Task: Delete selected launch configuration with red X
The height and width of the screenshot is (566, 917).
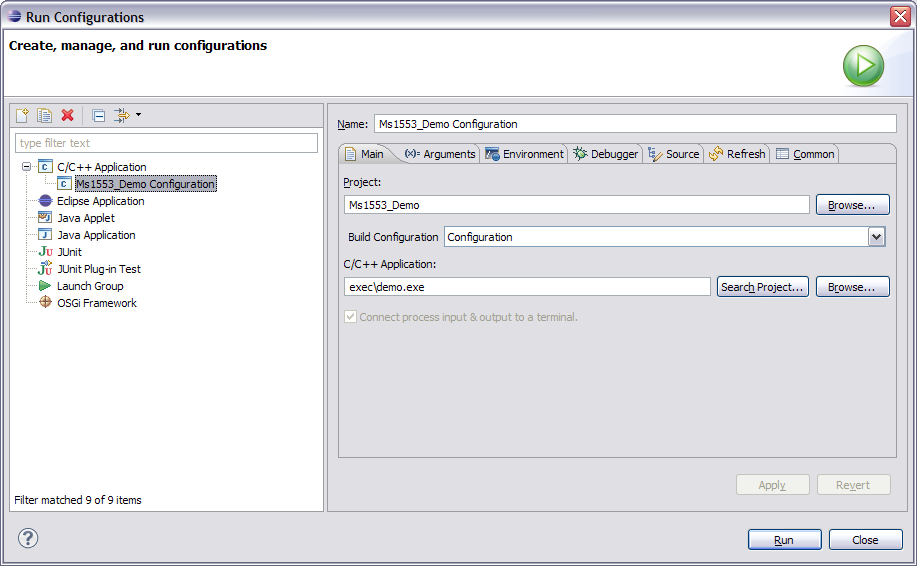Action: tap(68, 115)
